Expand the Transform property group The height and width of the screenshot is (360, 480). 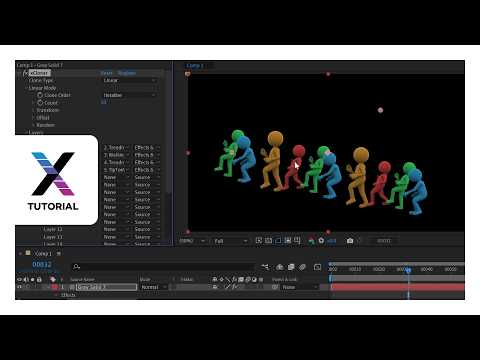[34, 110]
